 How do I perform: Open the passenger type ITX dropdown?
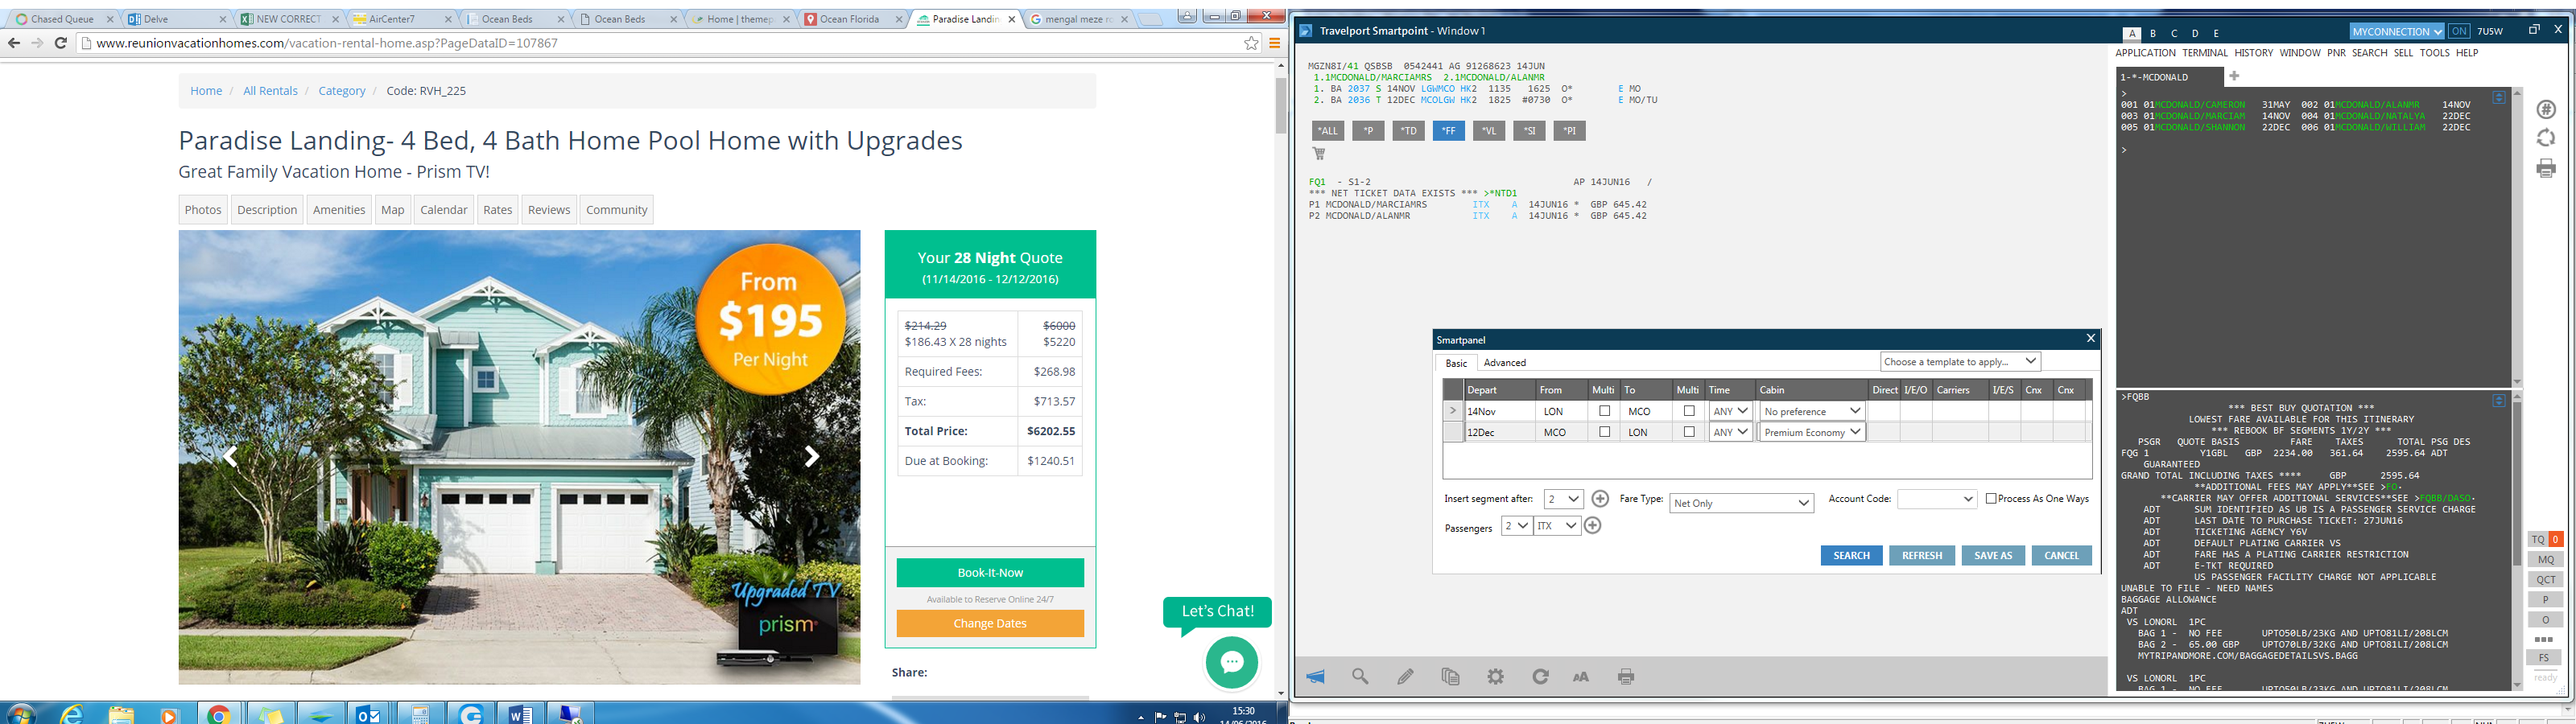[1557, 526]
